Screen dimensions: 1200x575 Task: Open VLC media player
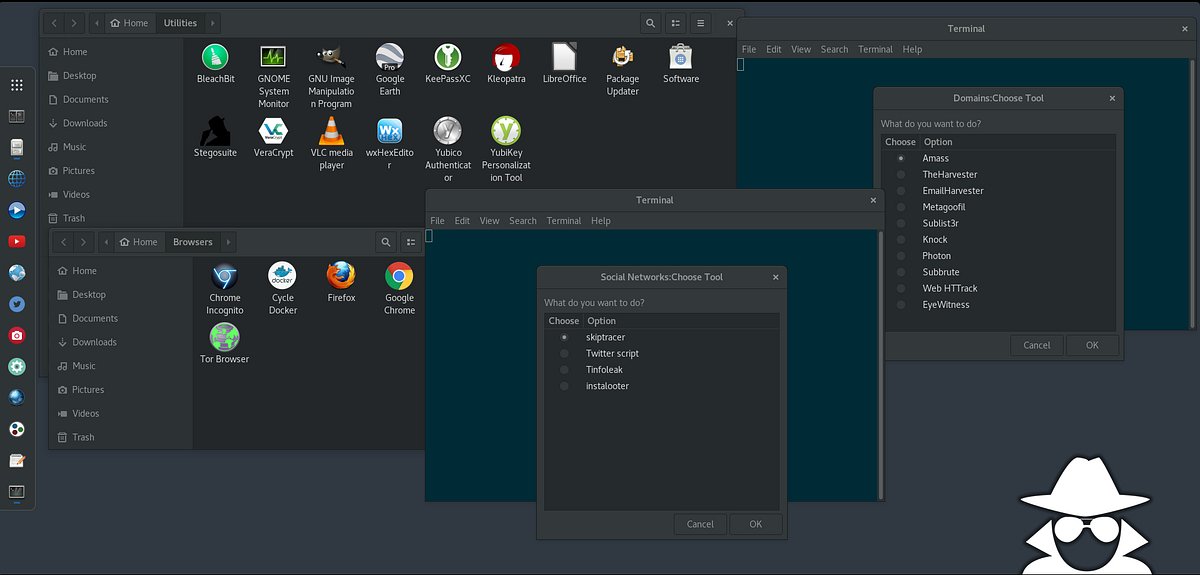331,131
